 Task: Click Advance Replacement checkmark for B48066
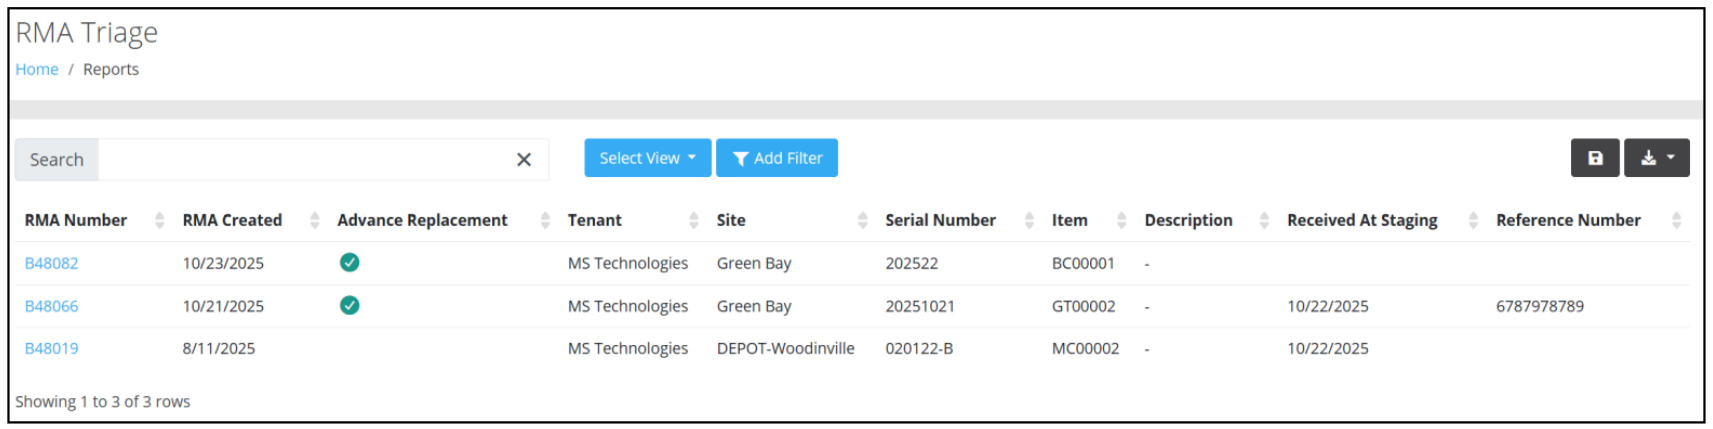349,305
